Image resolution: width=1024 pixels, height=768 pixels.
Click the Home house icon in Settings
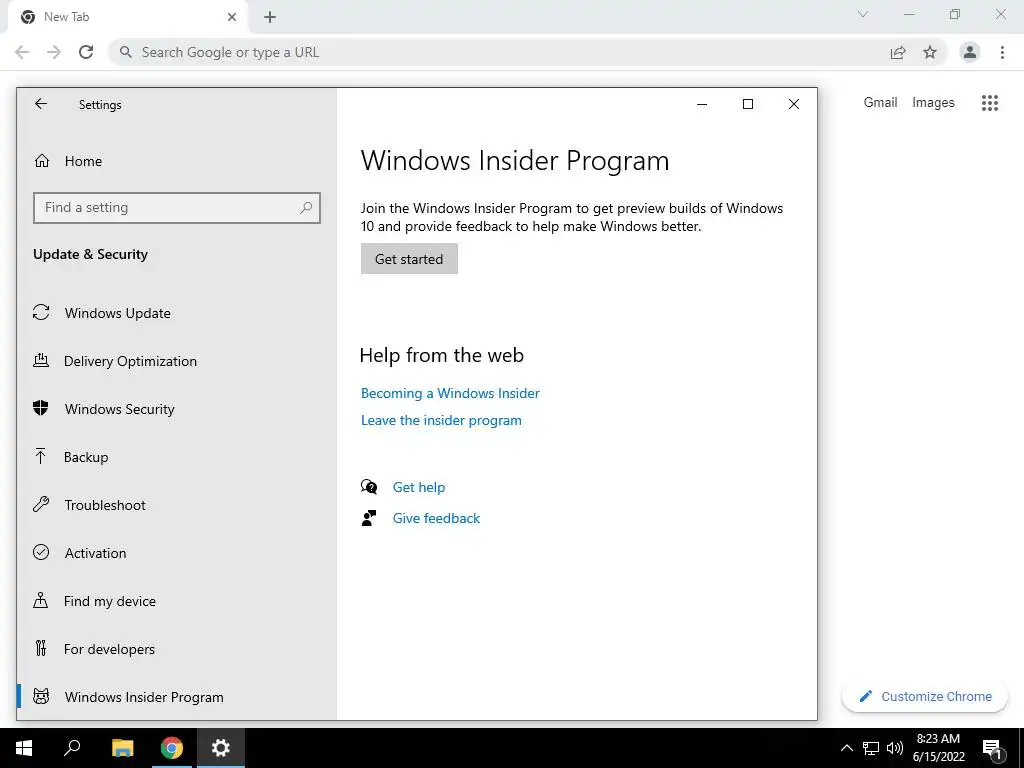42,161
